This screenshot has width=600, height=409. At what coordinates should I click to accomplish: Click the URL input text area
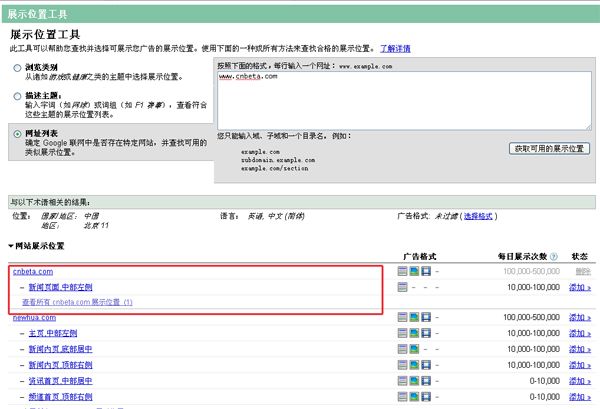coord(400,100)
